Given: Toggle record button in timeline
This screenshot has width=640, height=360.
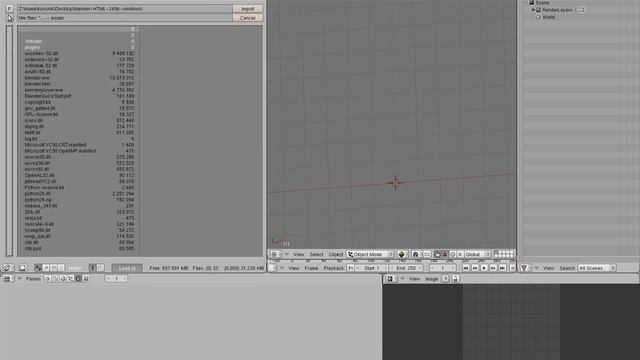Looking at the screenshot, I should (513, 268).
